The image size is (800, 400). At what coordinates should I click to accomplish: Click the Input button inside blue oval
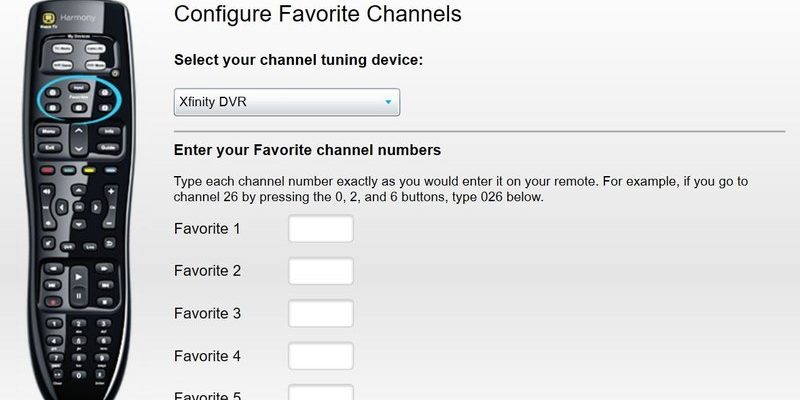[x=79, y=87]
